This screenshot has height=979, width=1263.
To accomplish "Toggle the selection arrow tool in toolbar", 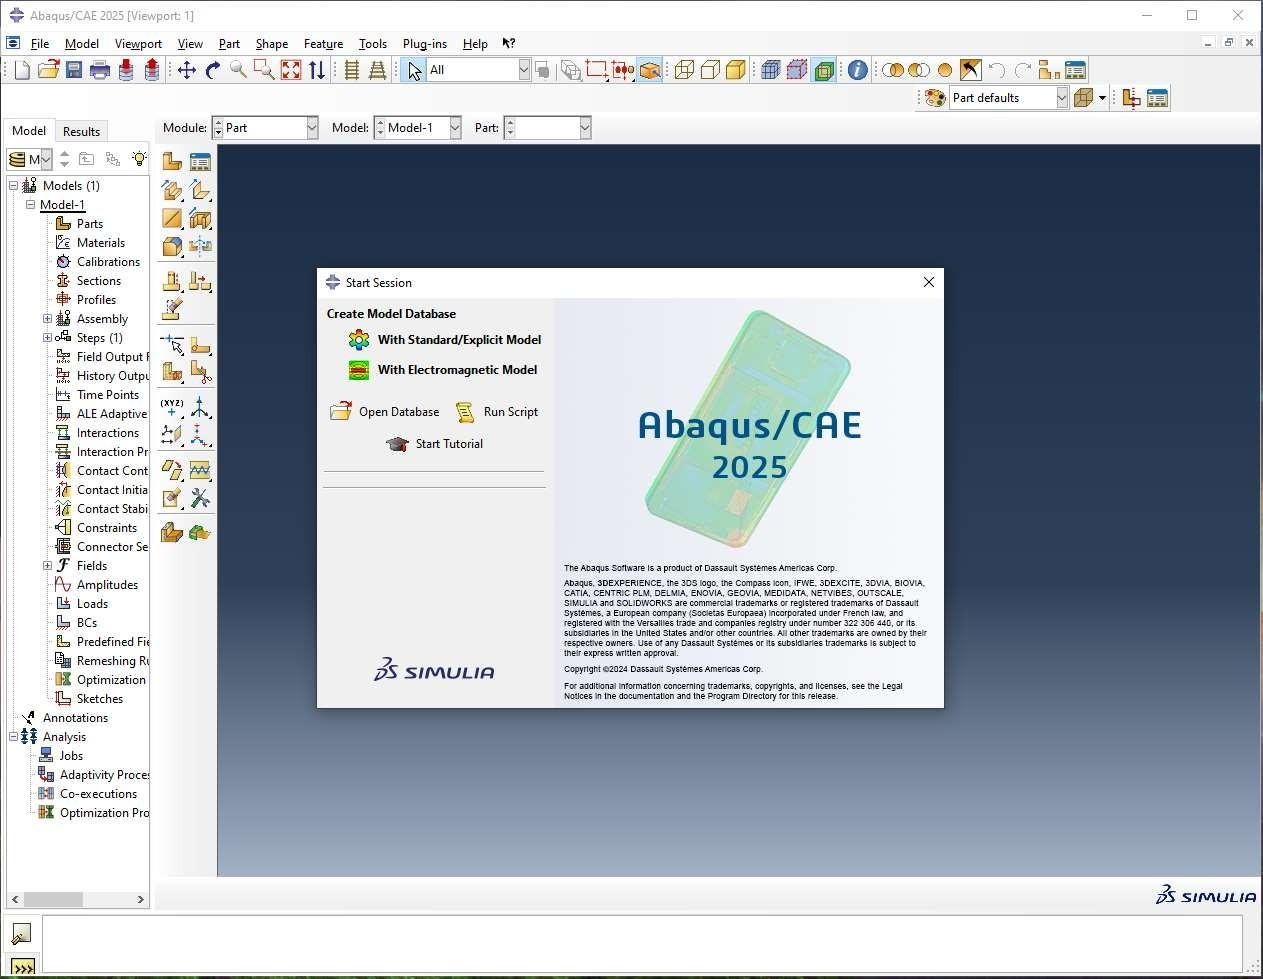I will coord(414,70).
